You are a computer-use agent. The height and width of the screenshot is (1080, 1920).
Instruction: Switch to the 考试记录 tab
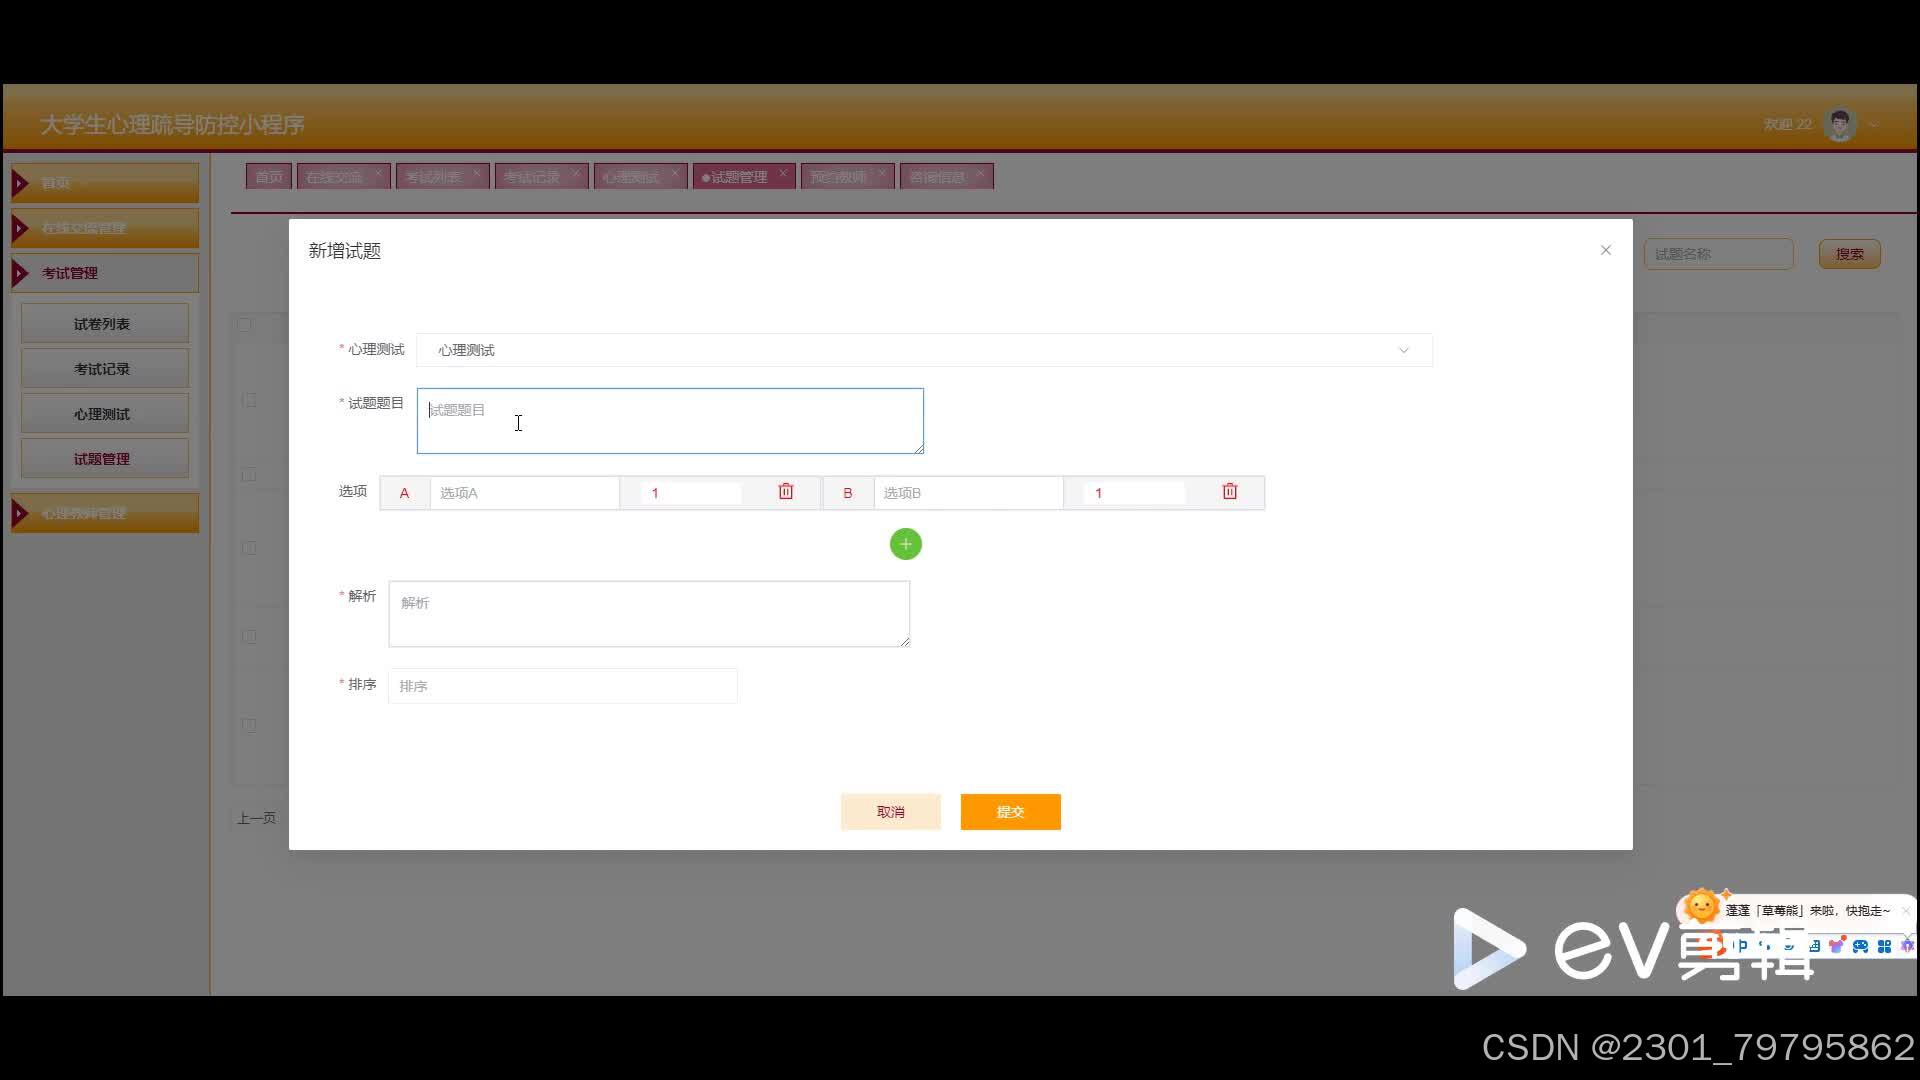point(532,177)
